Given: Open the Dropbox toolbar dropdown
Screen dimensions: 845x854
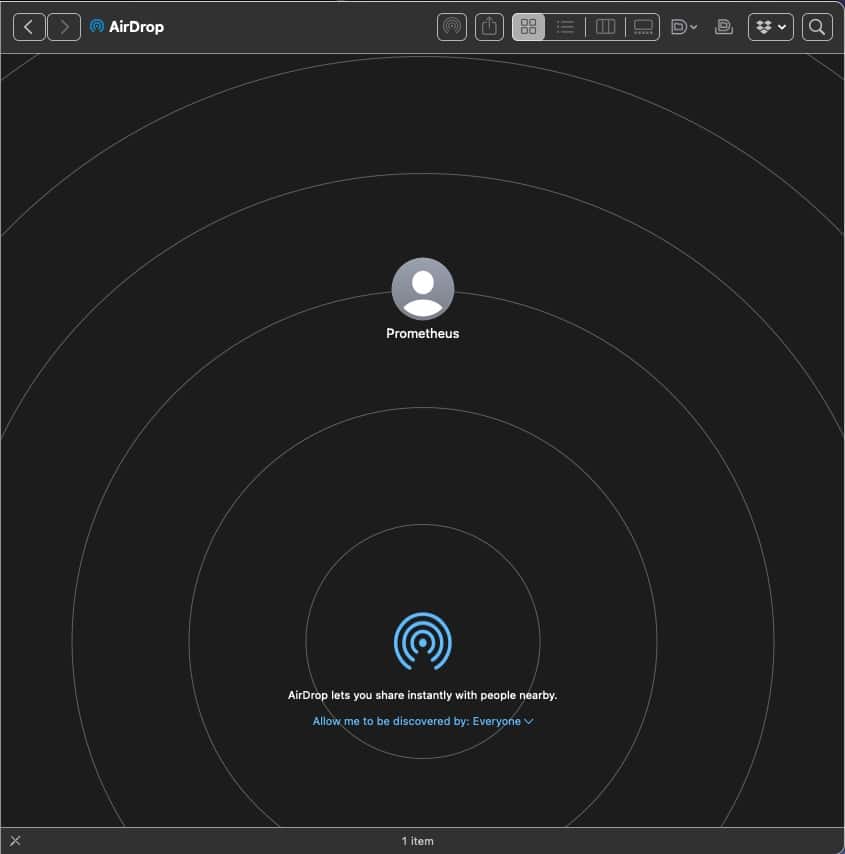Looking at the screenshot, I should click(770, 27).
